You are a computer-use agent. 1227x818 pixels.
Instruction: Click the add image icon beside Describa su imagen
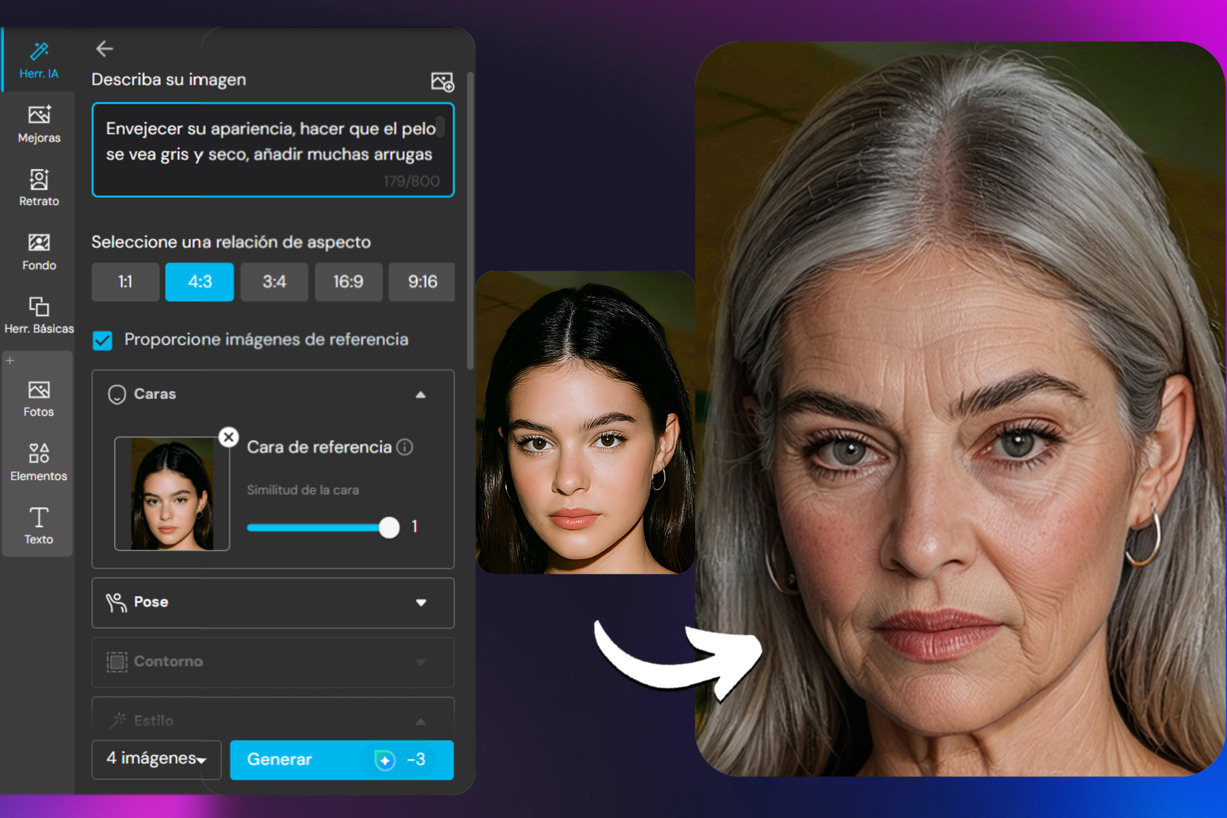click(442, 81)
